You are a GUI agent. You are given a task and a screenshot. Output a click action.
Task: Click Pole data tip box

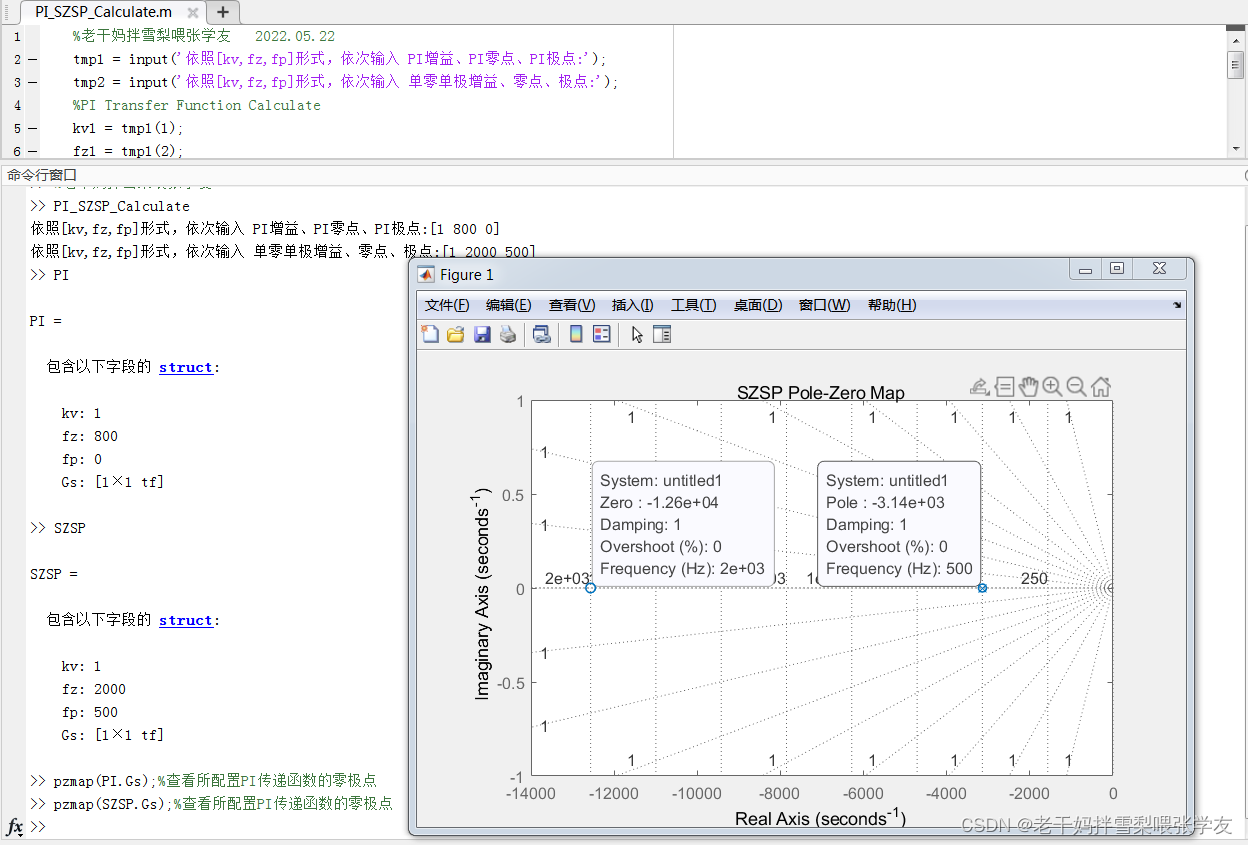click(899, 524)
